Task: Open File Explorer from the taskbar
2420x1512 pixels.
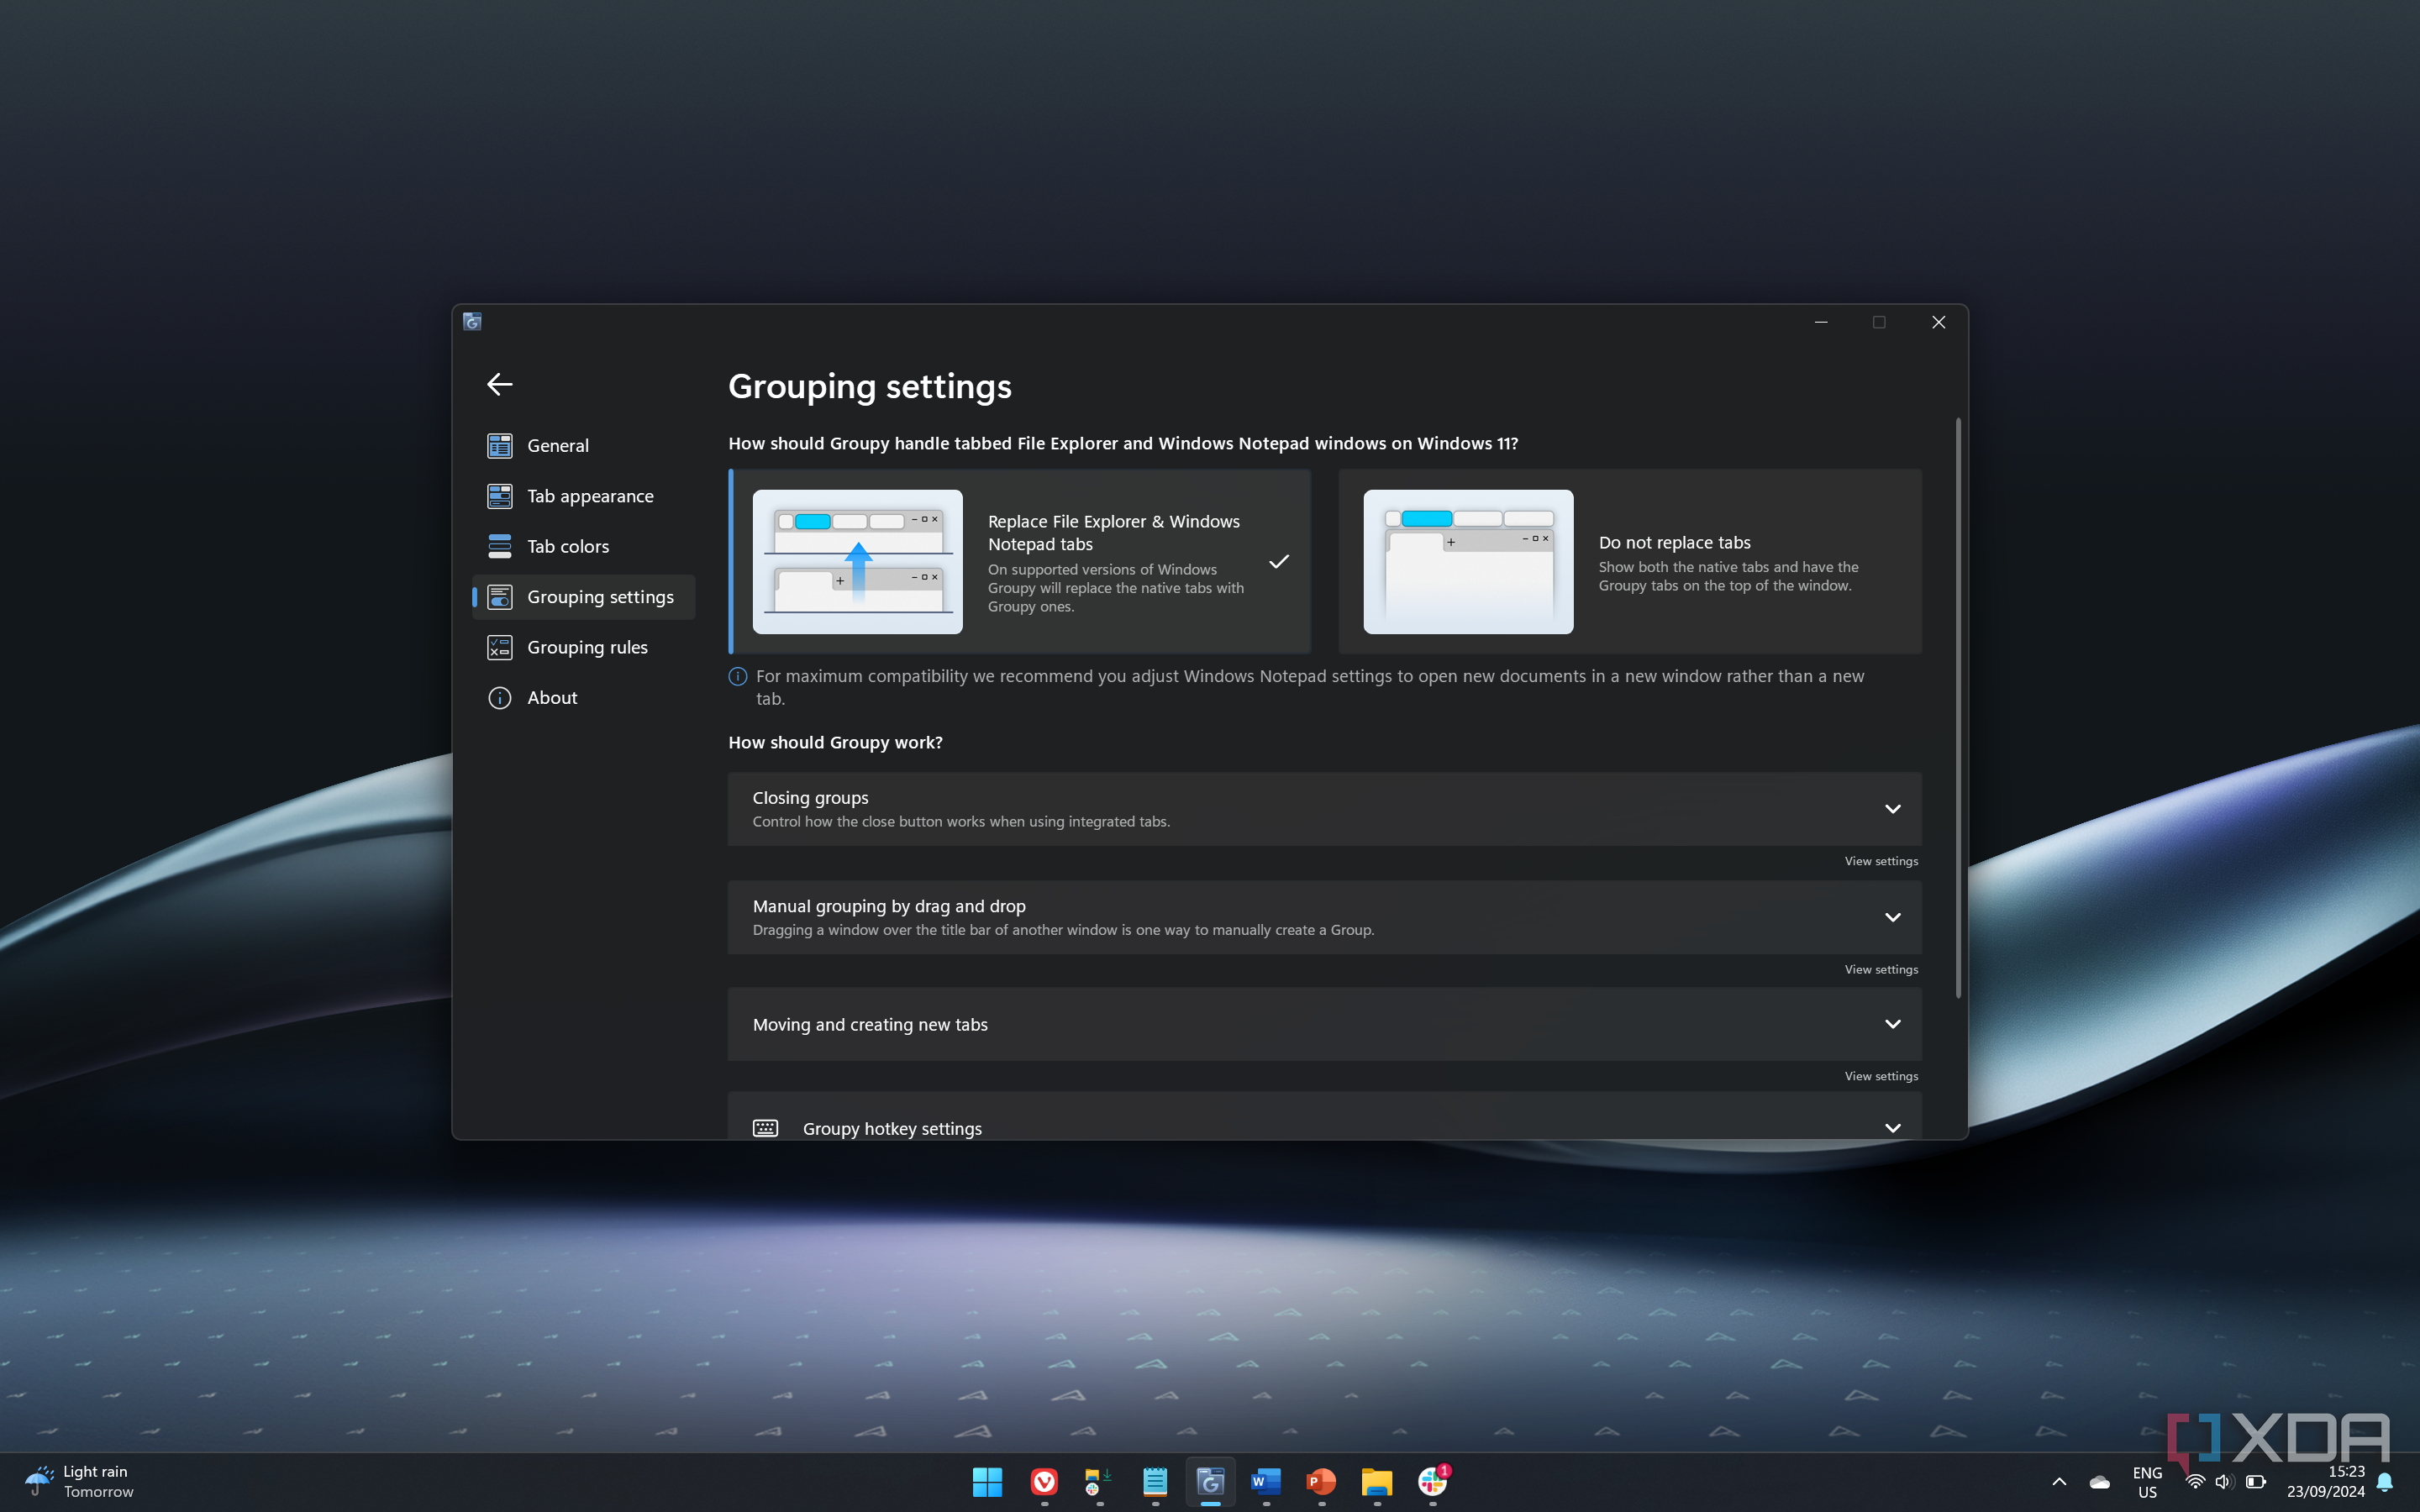Action: click(x=1377, y=1482)
